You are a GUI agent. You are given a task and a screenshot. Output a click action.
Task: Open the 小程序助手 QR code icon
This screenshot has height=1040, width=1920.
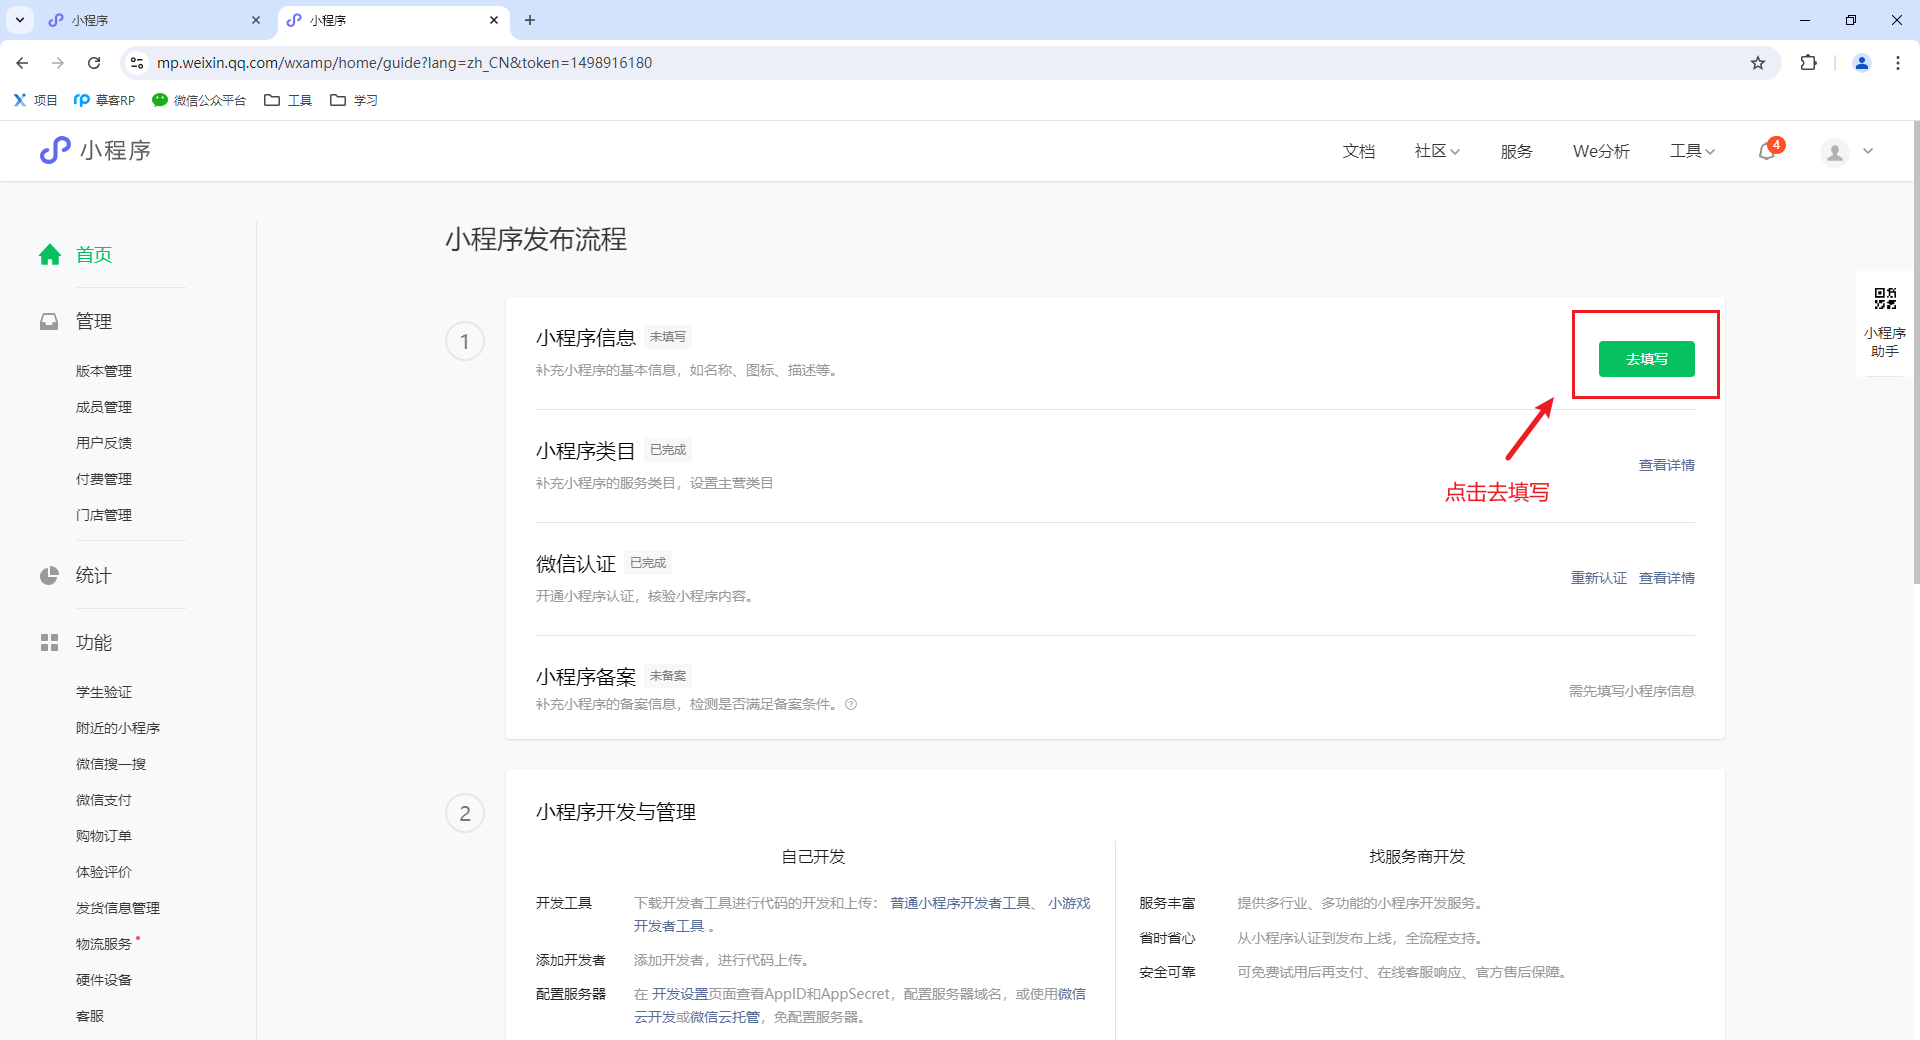(1885, 298)
